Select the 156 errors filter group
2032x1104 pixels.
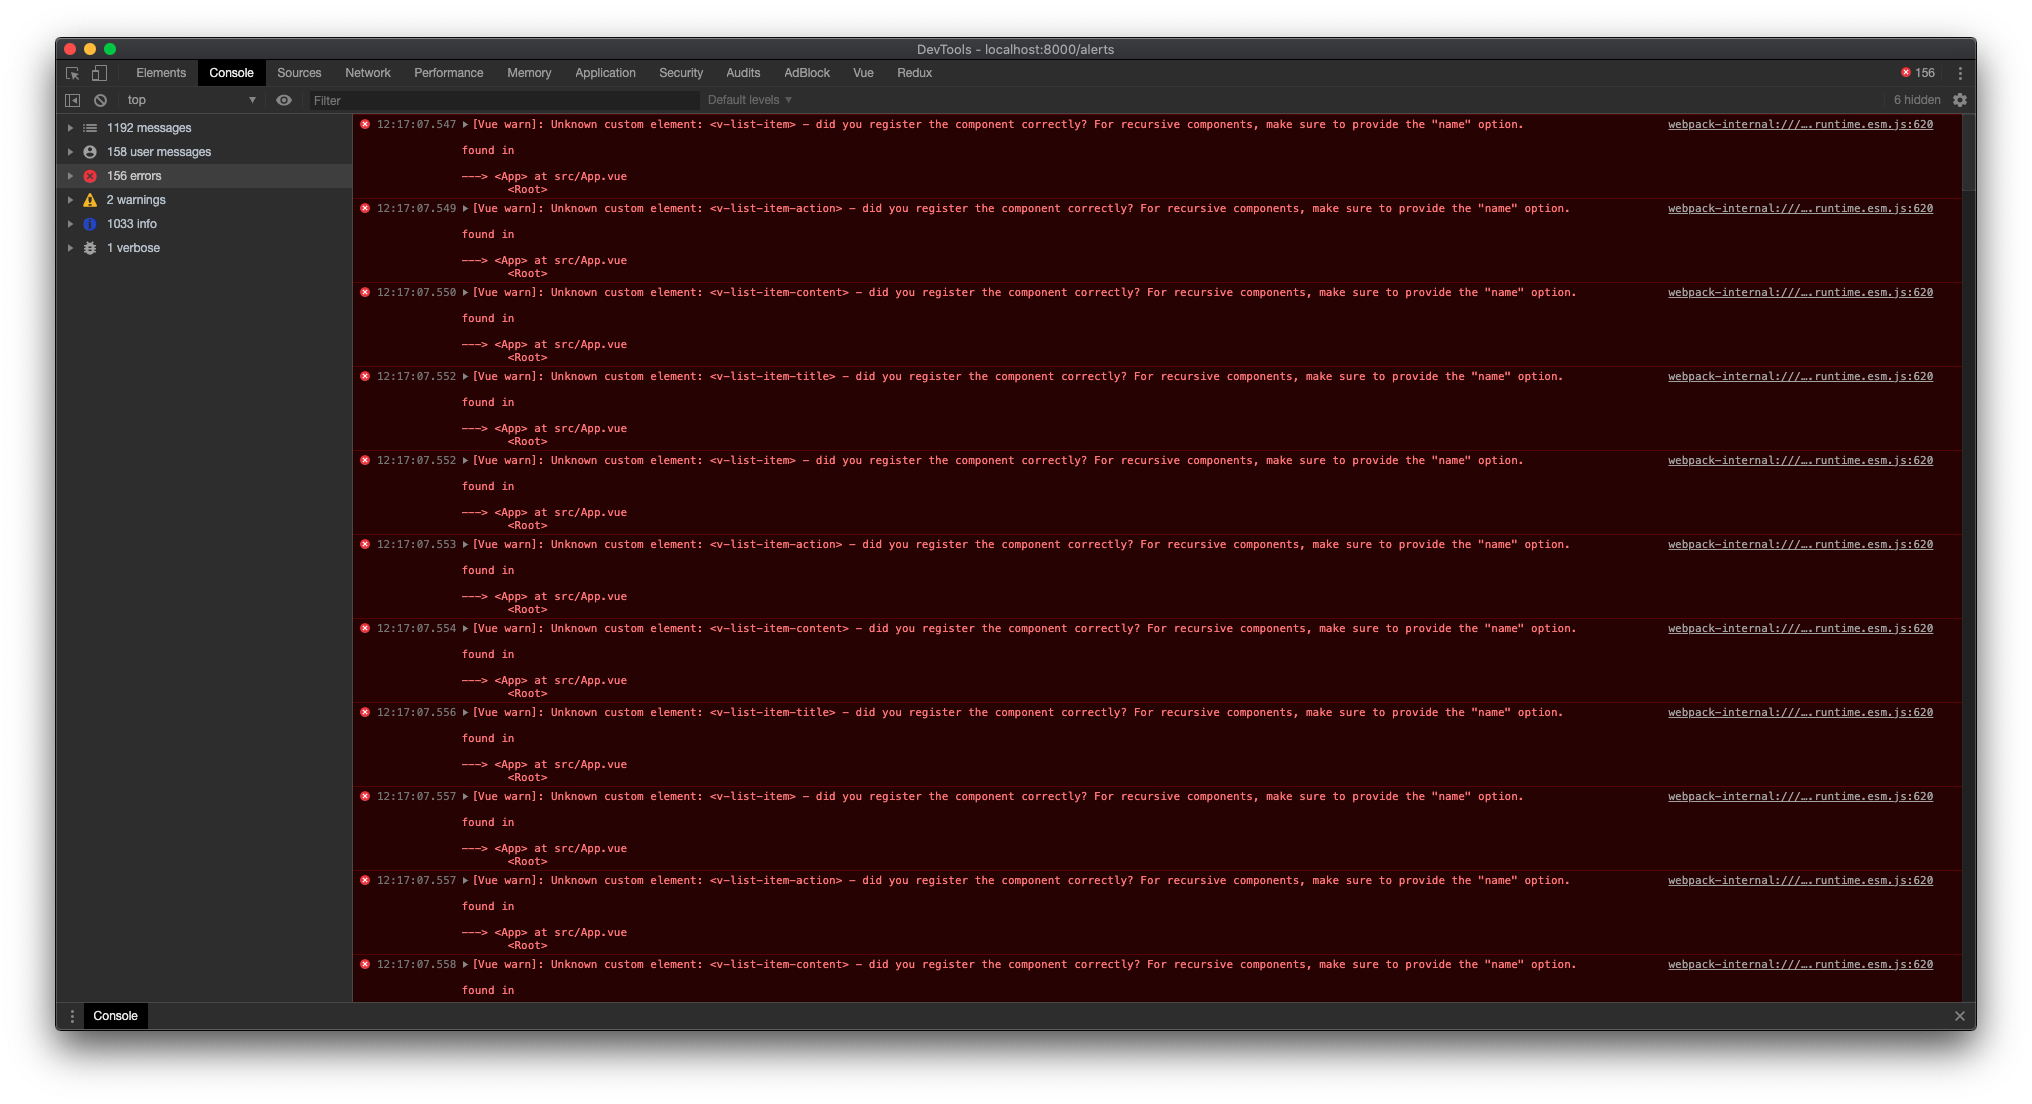click(133, 175)
